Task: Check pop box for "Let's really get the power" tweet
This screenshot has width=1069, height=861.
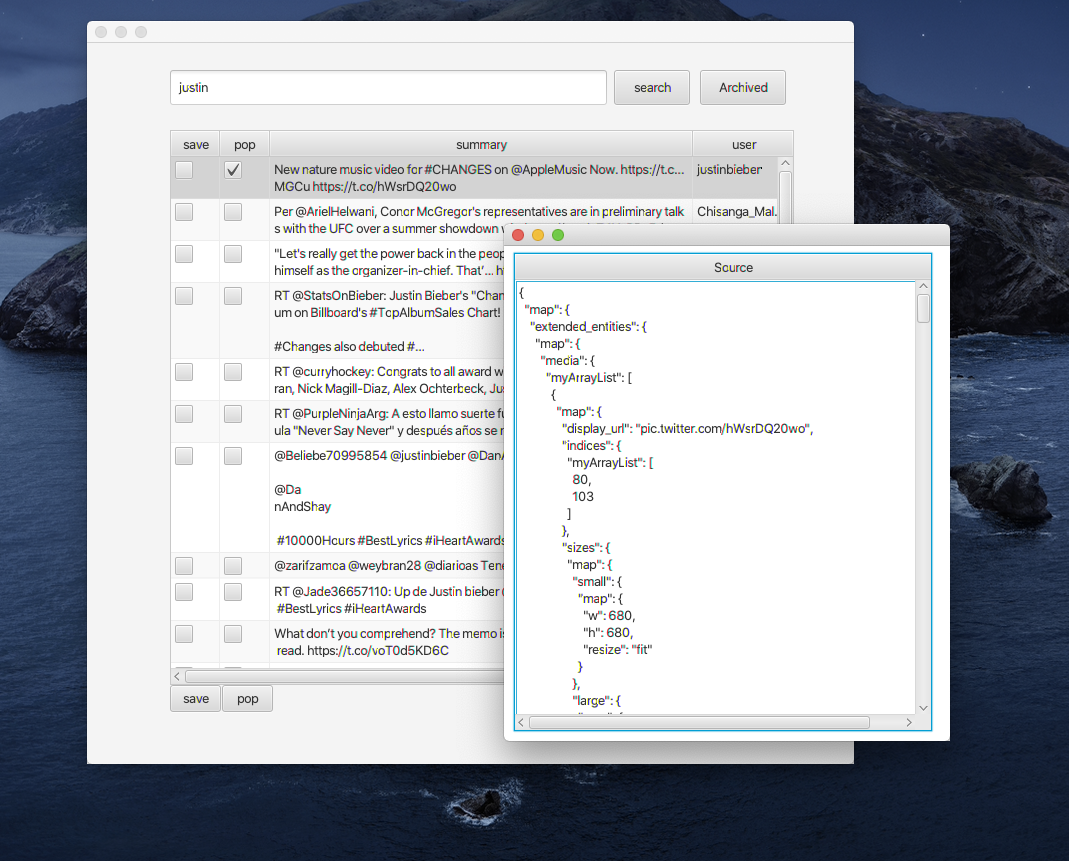Action: (233, 254)
